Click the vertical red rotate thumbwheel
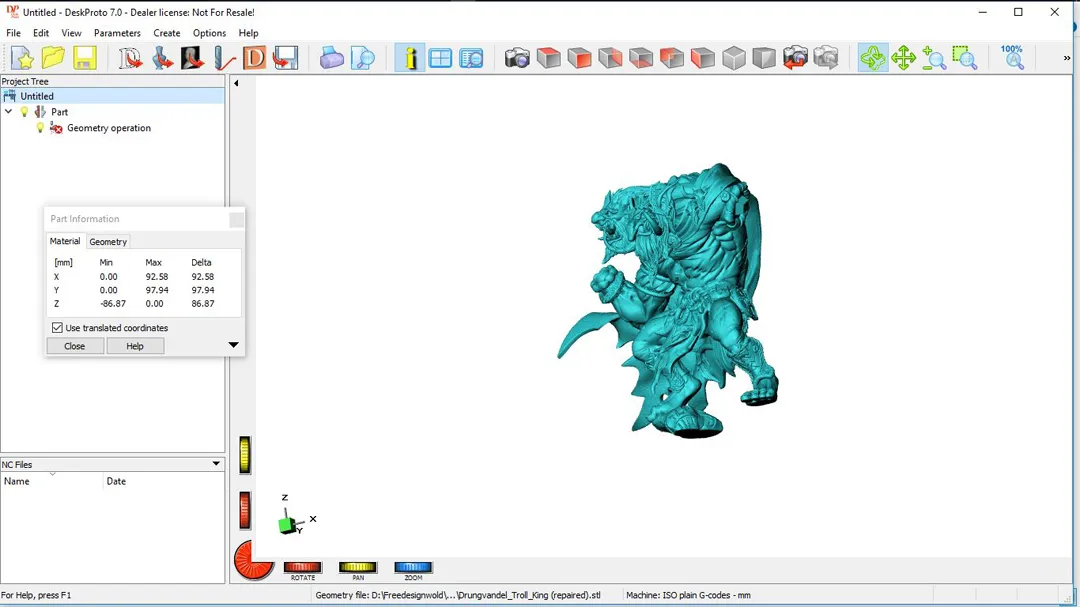Viewport: 1080px width, 607px height. click(x=245, y=511)
